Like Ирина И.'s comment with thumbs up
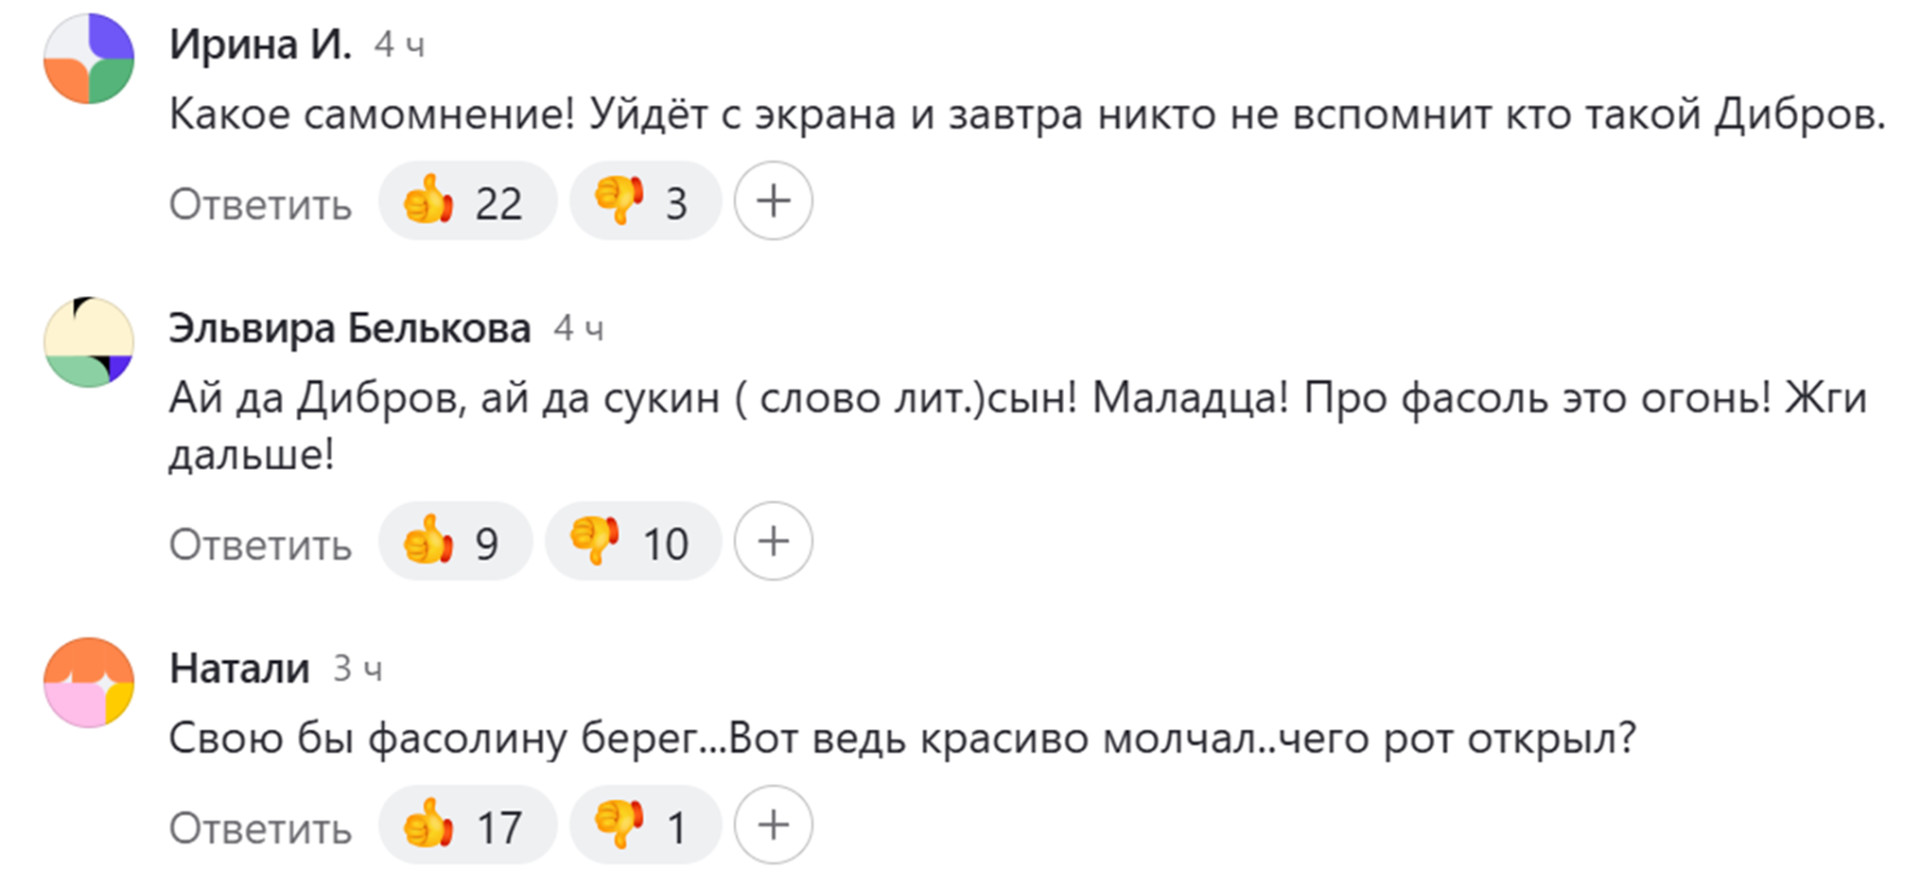 [466, 202]
